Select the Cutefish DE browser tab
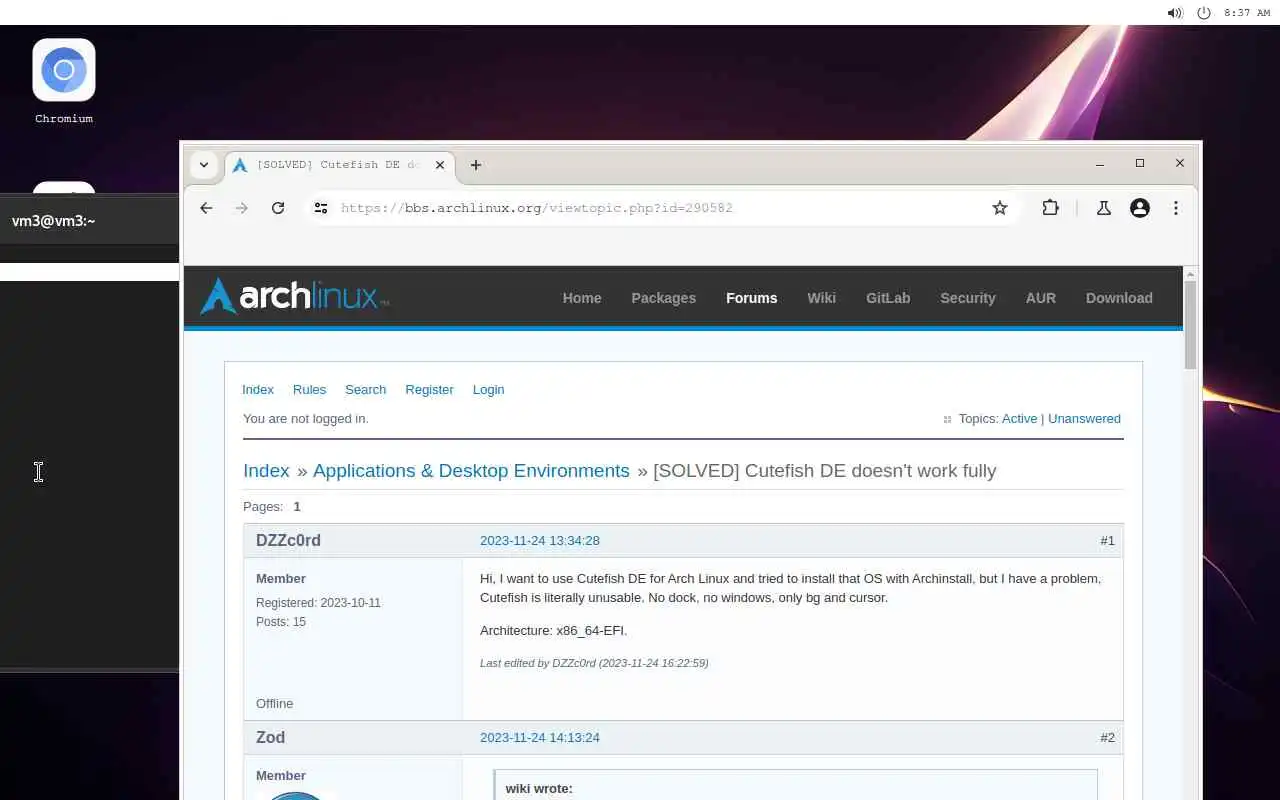Screen dimensions: 1280x800 tap(338, 165)
